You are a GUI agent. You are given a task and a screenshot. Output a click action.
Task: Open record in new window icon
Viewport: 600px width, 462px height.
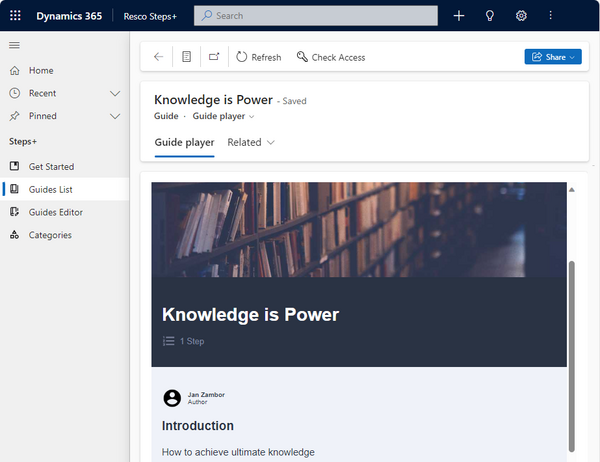click(x=214, y=57)
